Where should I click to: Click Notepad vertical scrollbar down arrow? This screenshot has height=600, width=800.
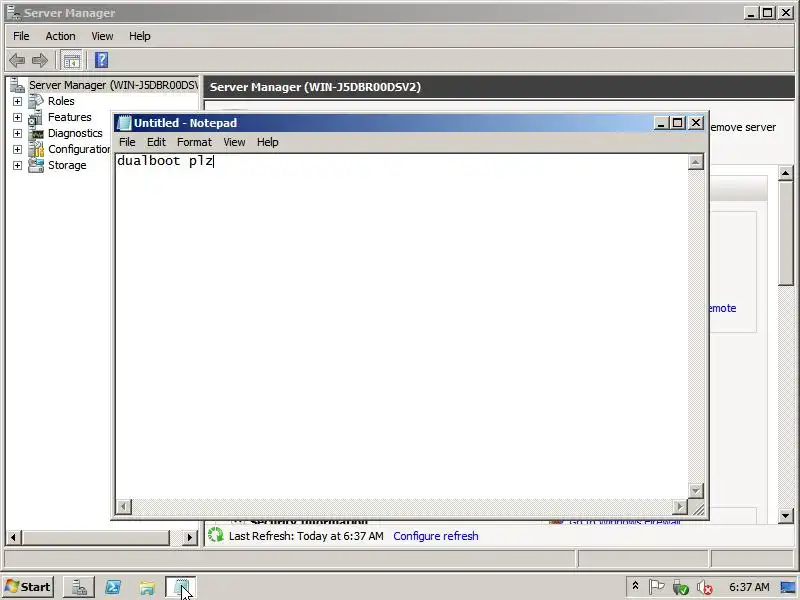(x=695, y=491)
